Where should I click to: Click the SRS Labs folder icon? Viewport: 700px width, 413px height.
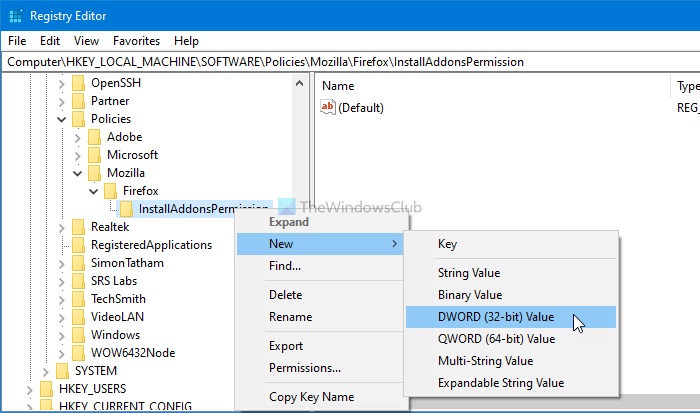pyautogui.click(x=79, y=281)
